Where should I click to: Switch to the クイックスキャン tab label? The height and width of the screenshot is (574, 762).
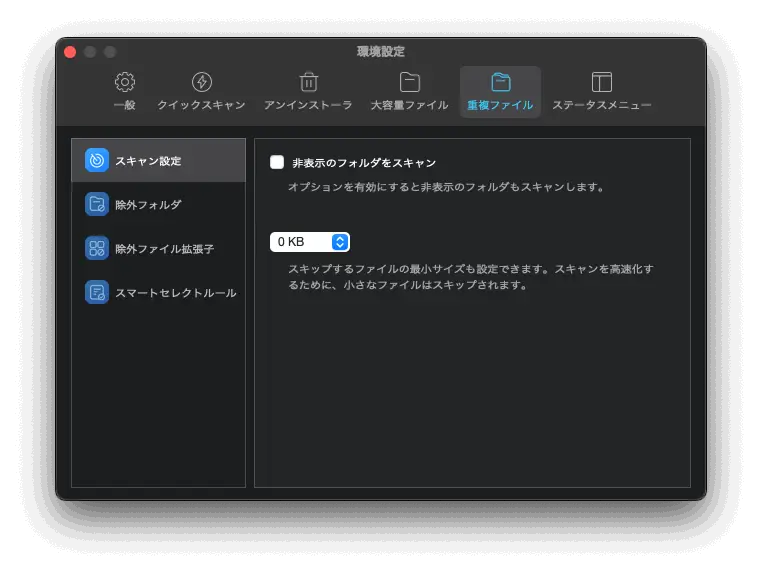point(201,105)
